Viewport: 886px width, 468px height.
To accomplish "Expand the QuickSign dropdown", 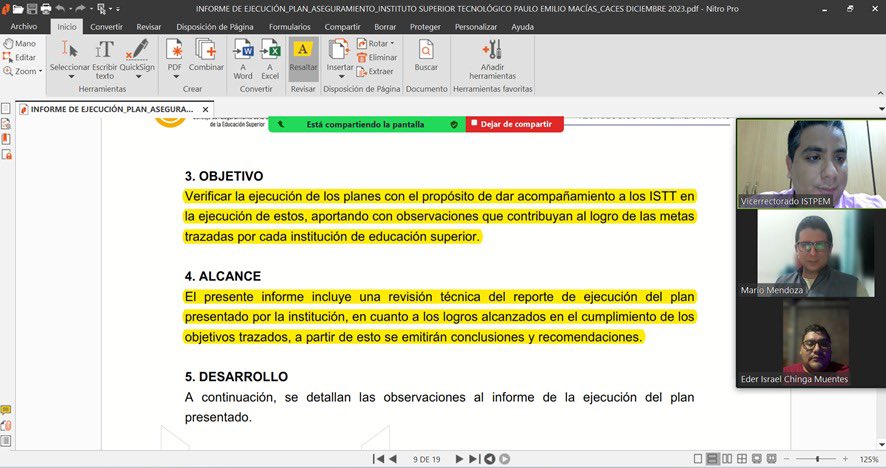I will click(x=137, y=76).
